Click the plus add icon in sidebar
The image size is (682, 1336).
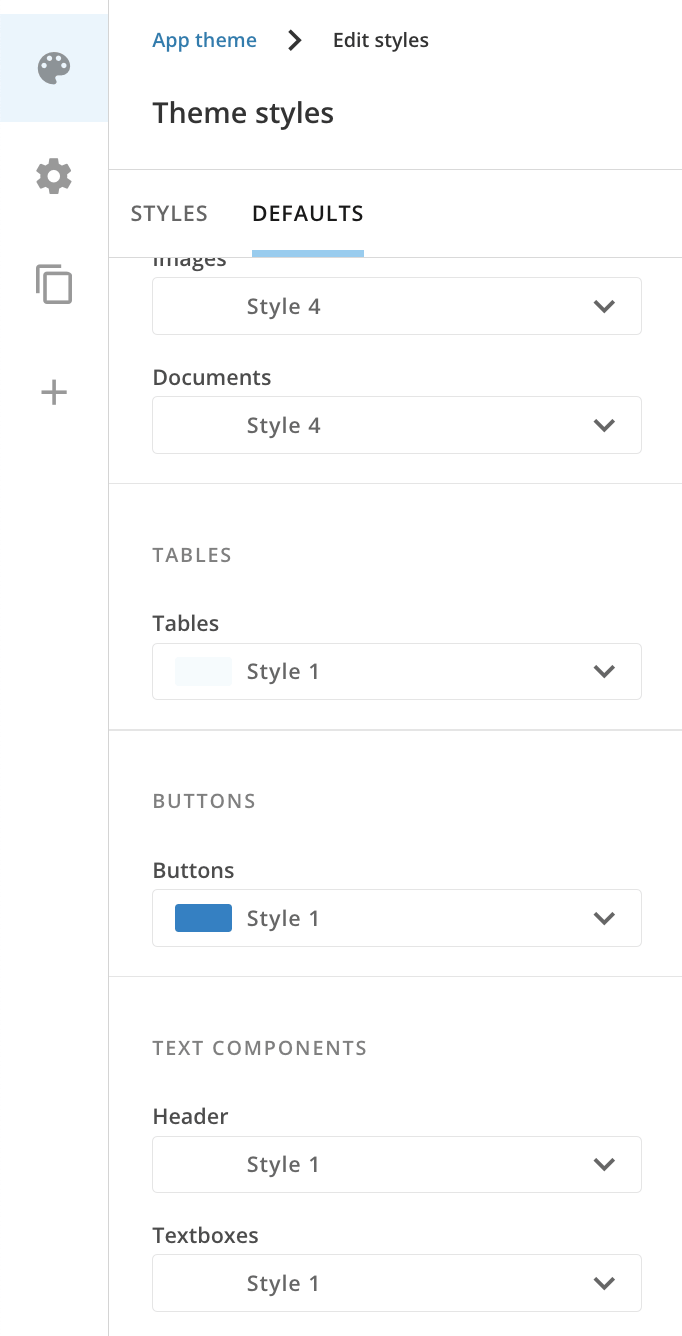click(54, 392)
